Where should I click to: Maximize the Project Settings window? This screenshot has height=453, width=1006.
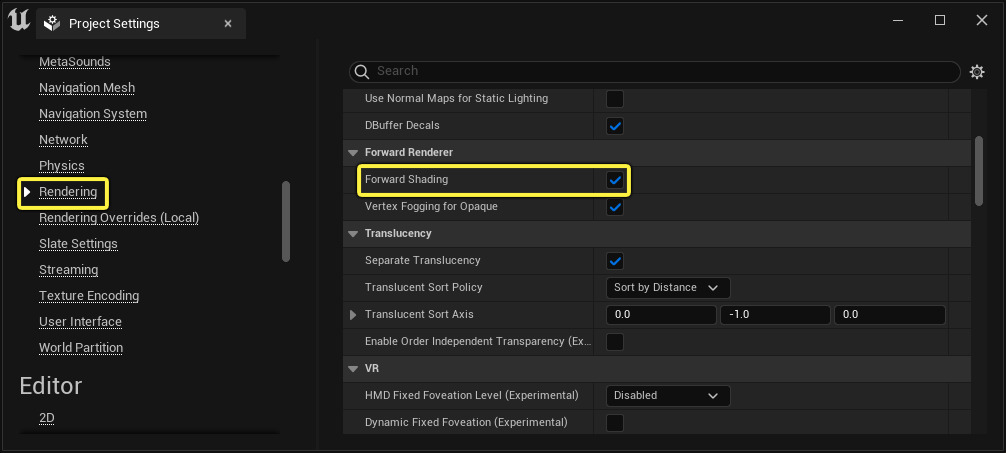[x=940, y=20]
